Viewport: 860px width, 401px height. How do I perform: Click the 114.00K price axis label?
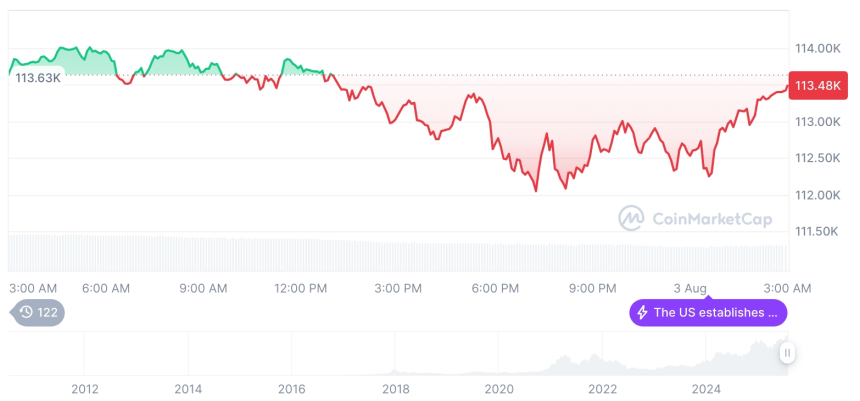click(x=817, y=49)
